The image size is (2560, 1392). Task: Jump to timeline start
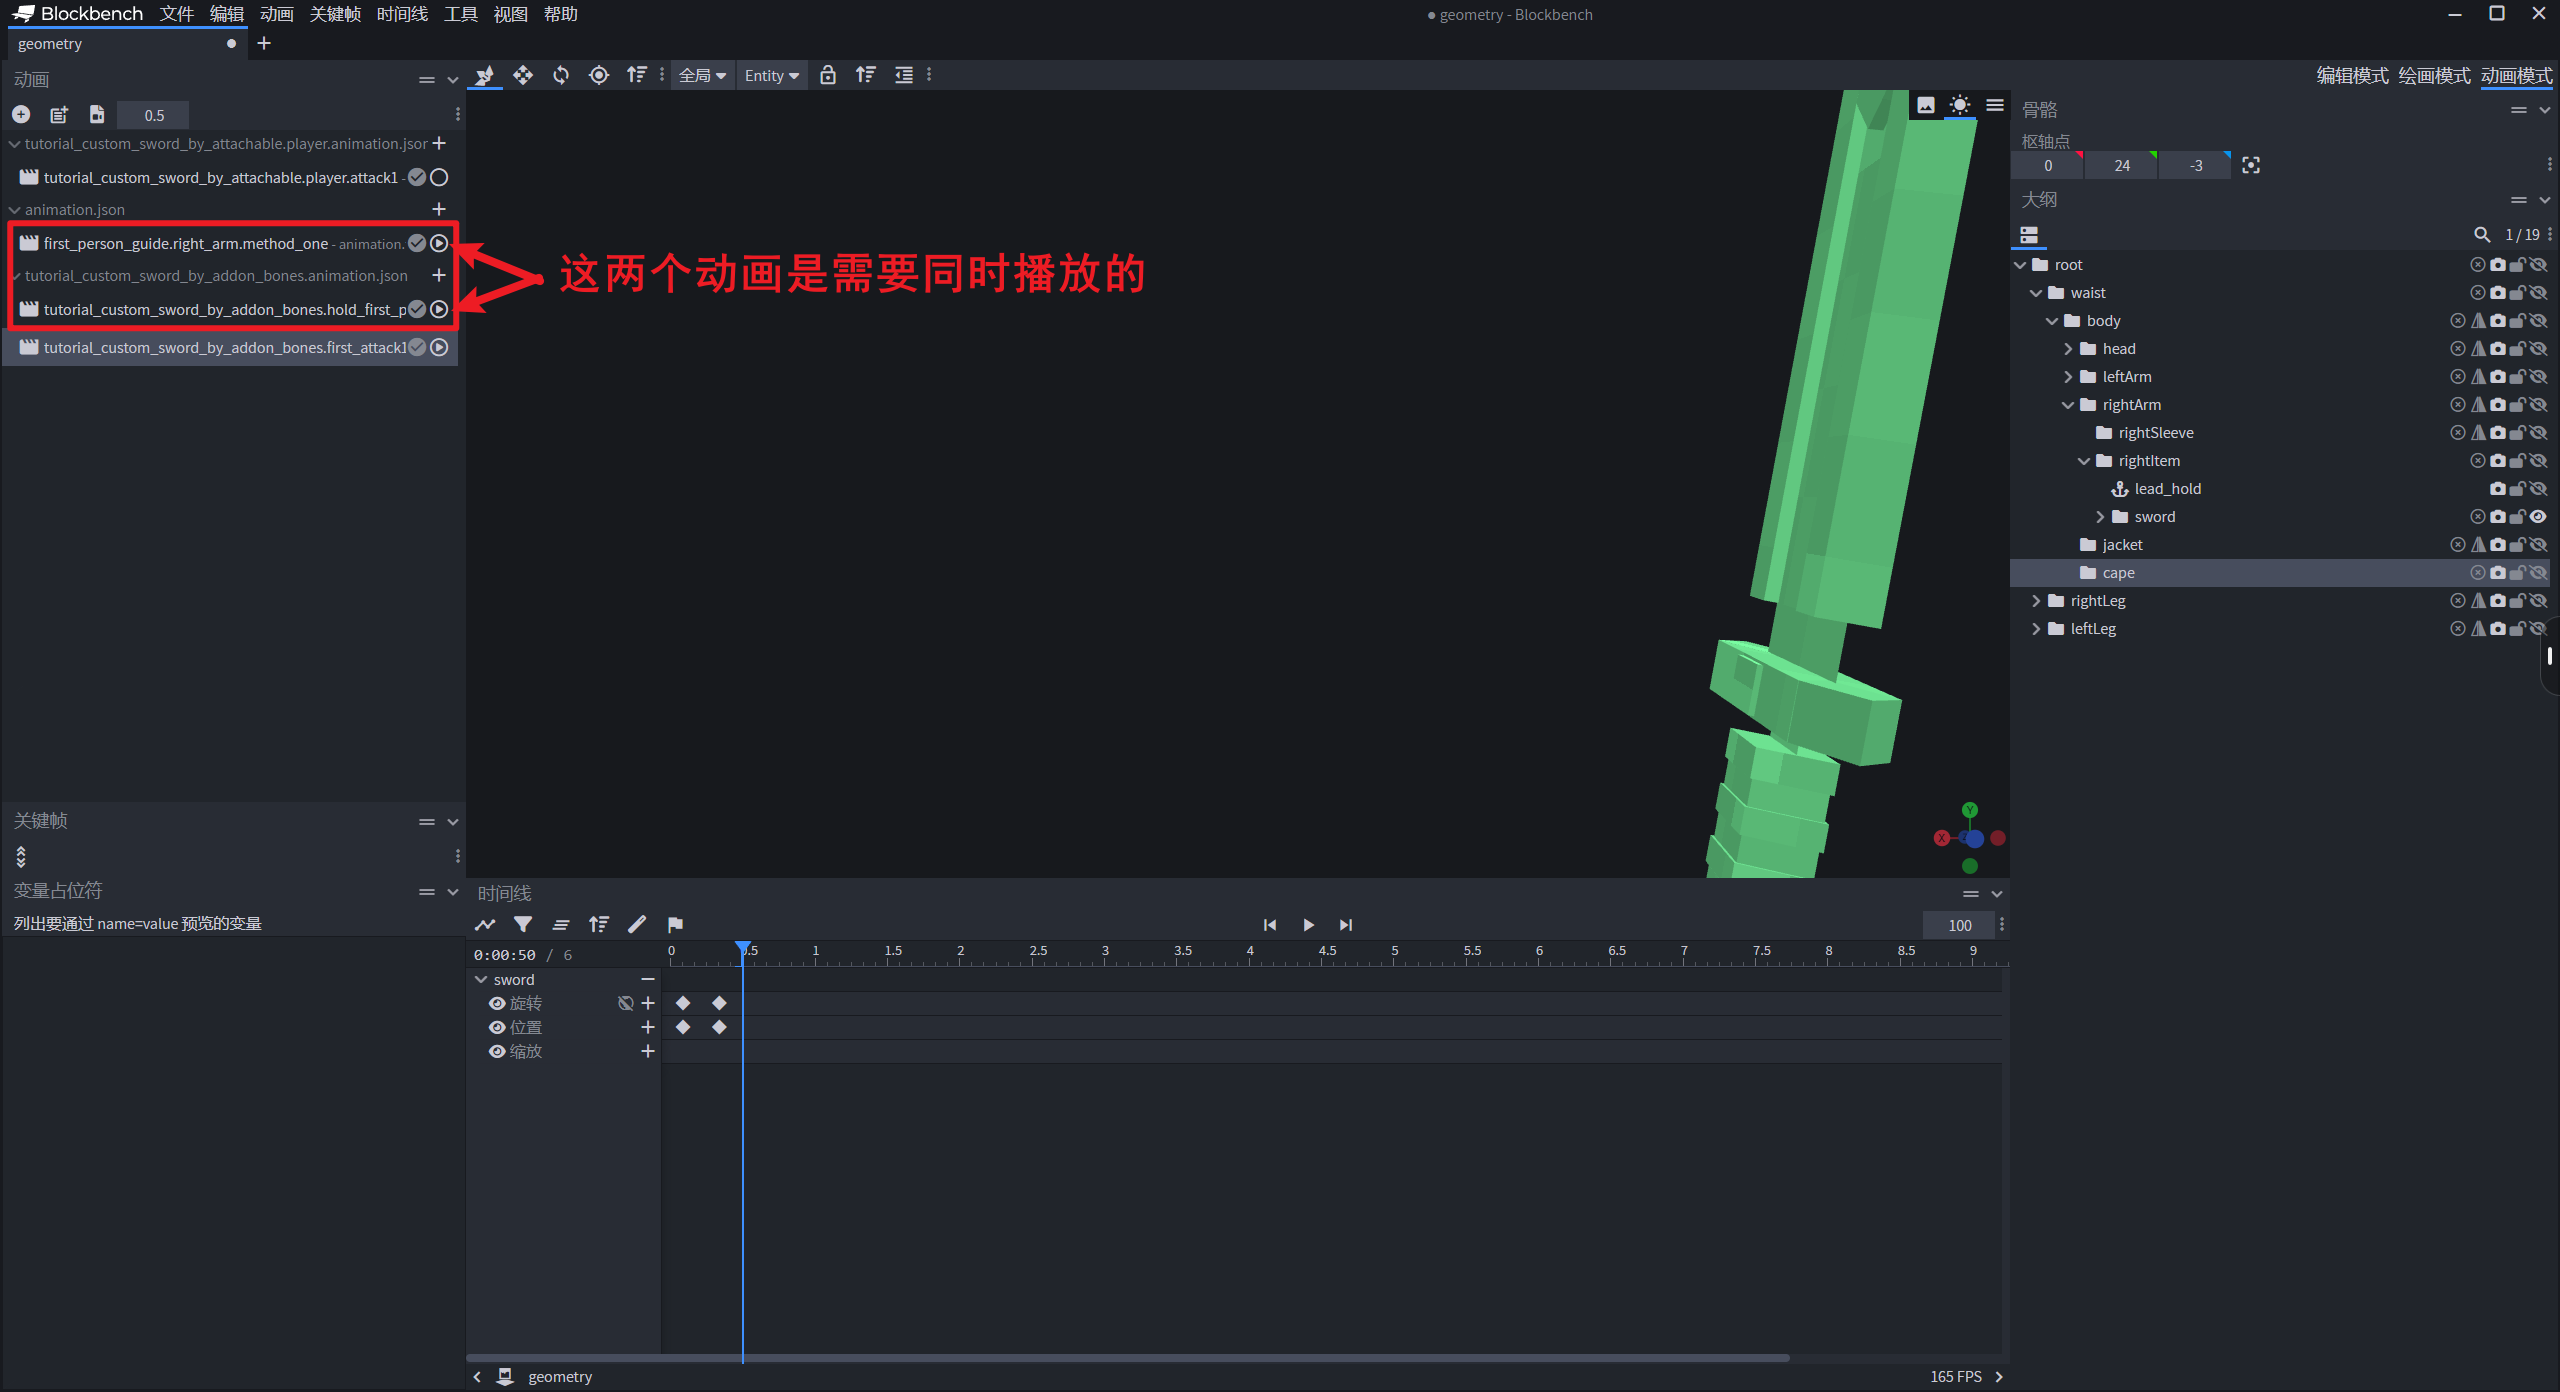1270,925
